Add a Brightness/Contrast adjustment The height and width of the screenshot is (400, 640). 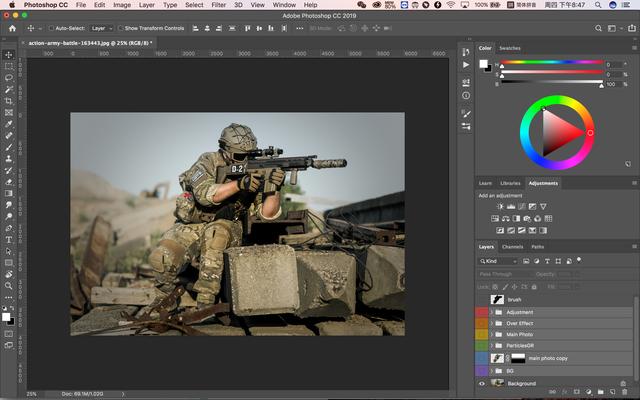[x=500, y=207]
